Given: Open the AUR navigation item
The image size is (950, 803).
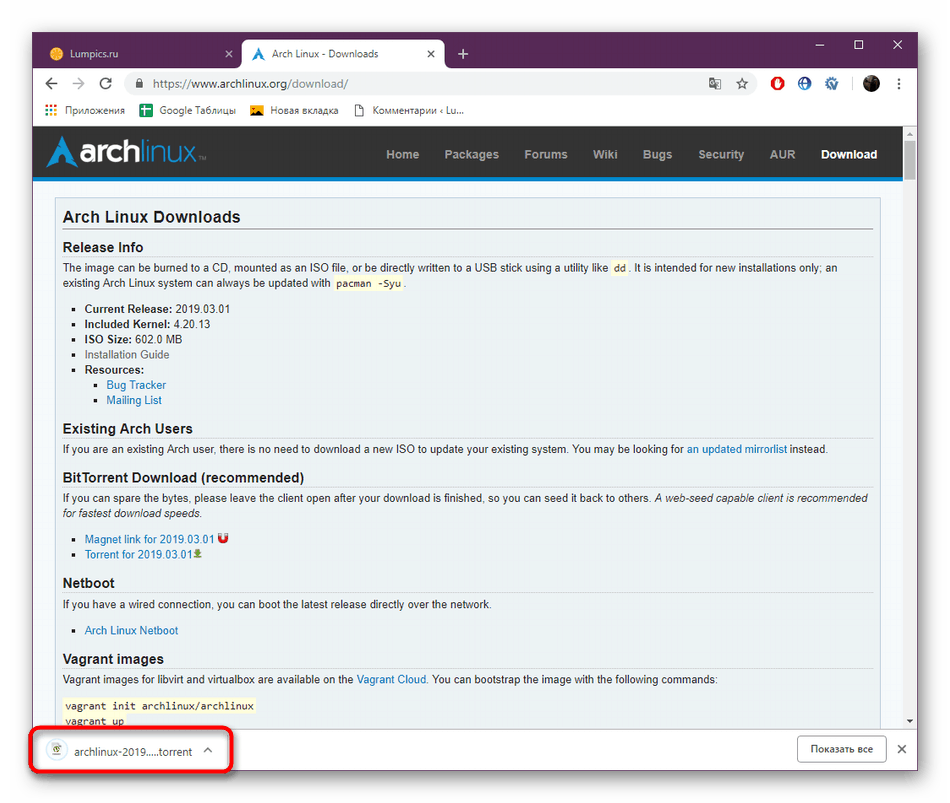Looking at the screenshot, I should click(782, 155).
